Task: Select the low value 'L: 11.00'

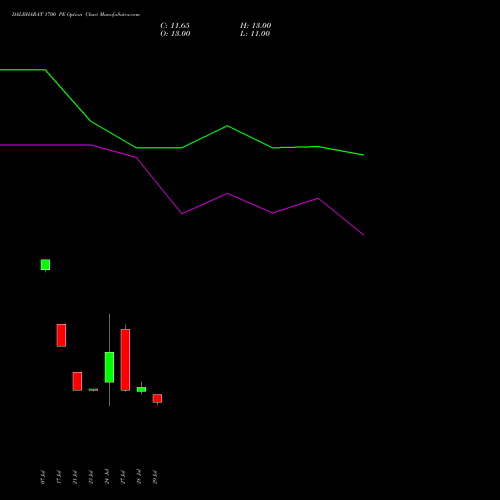Action: 255,34
